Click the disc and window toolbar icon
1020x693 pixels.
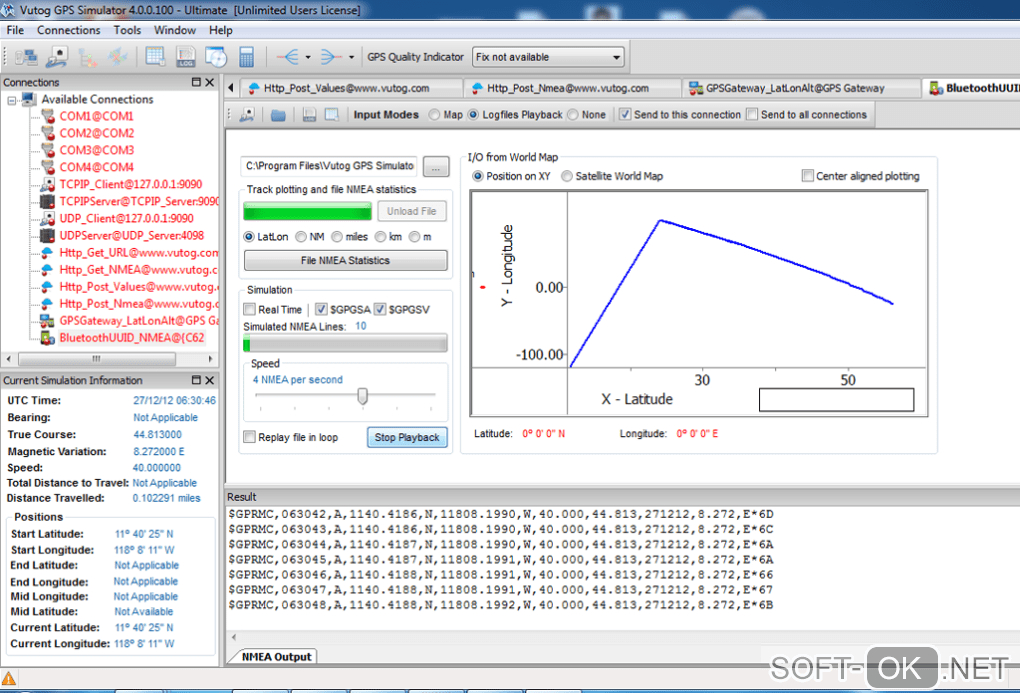pyautogui.click(x=216, y=57)
